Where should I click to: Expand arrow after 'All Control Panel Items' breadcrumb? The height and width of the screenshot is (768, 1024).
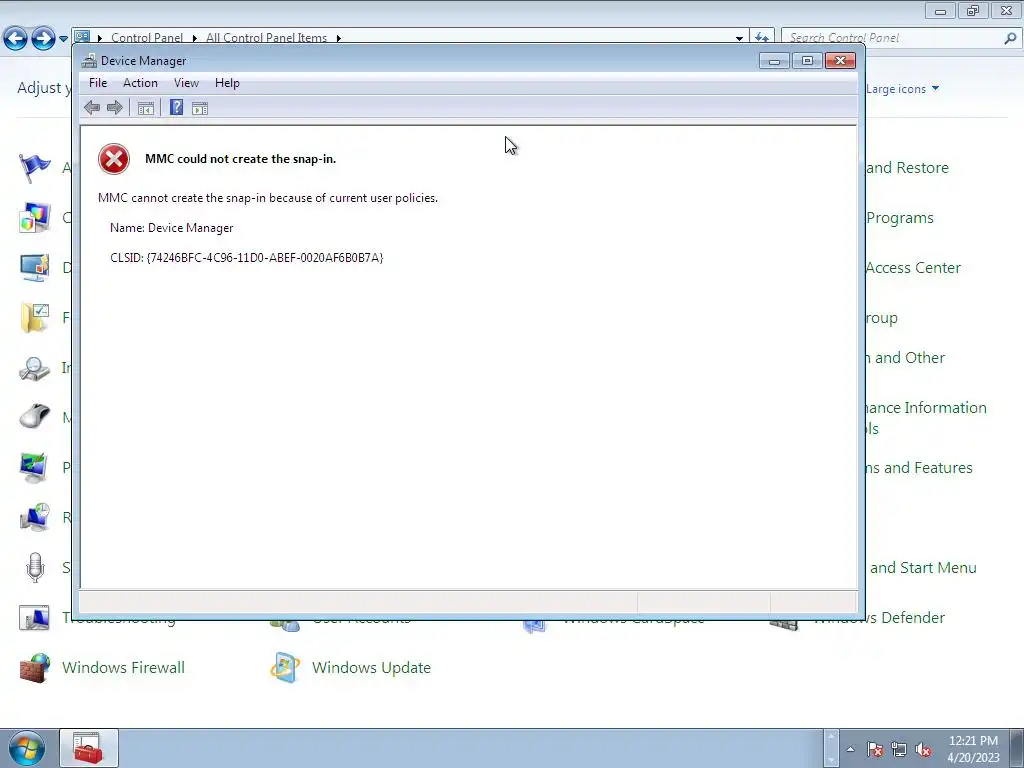pyautogui.click(x=338, y=39)
